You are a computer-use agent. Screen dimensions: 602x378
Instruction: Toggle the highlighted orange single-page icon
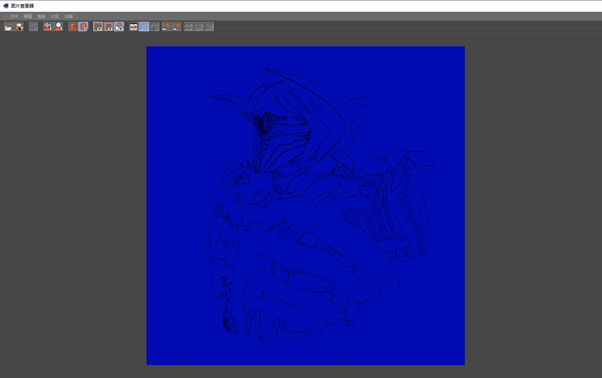(83, 26)
